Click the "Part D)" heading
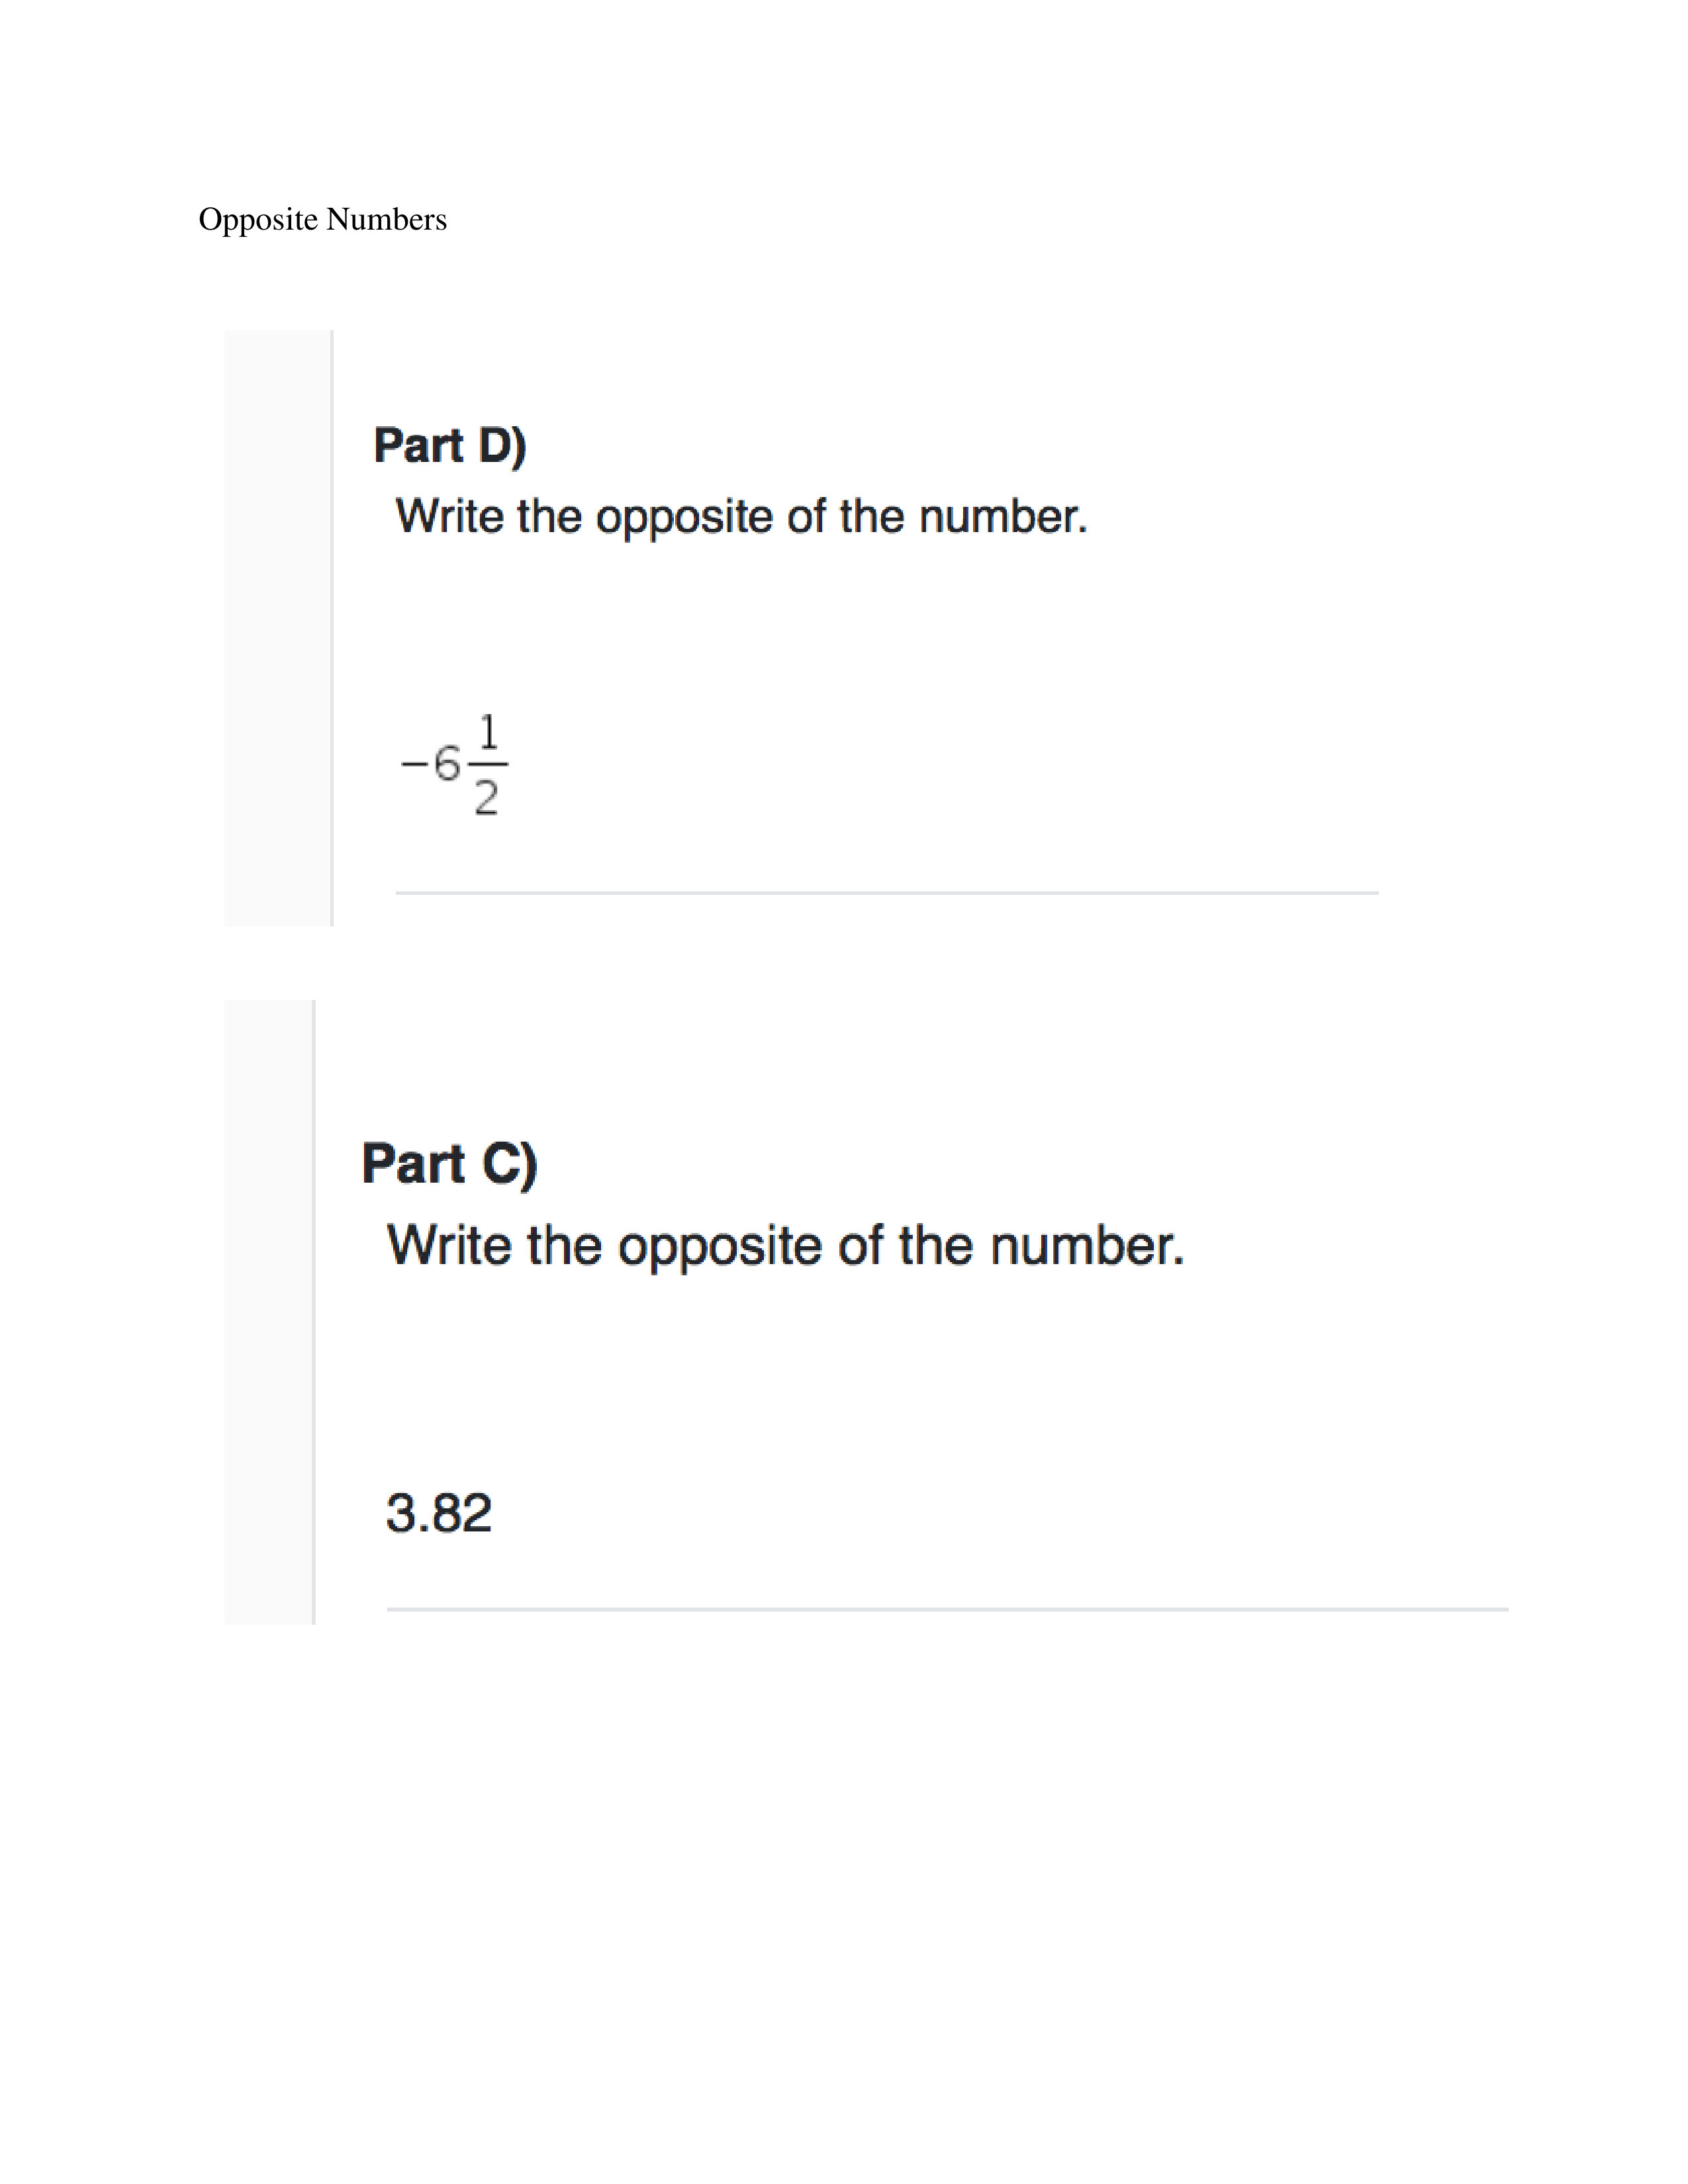The image size is (1688, 2184). 449,445
